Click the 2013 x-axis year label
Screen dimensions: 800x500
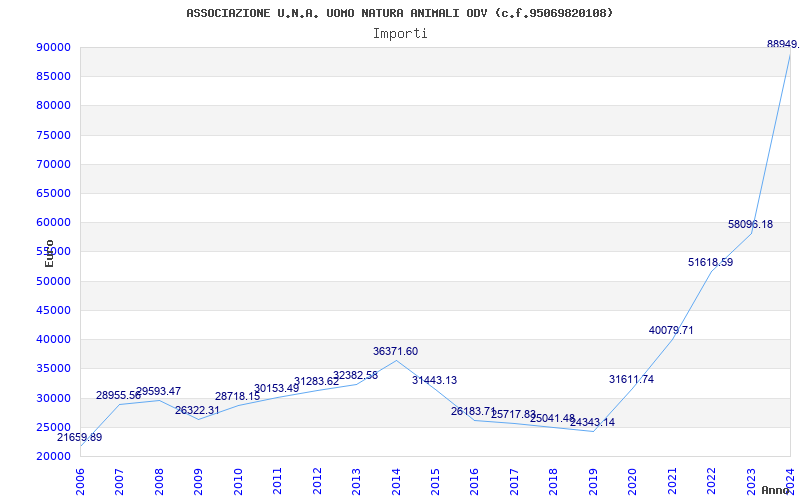tap(357, 482)
